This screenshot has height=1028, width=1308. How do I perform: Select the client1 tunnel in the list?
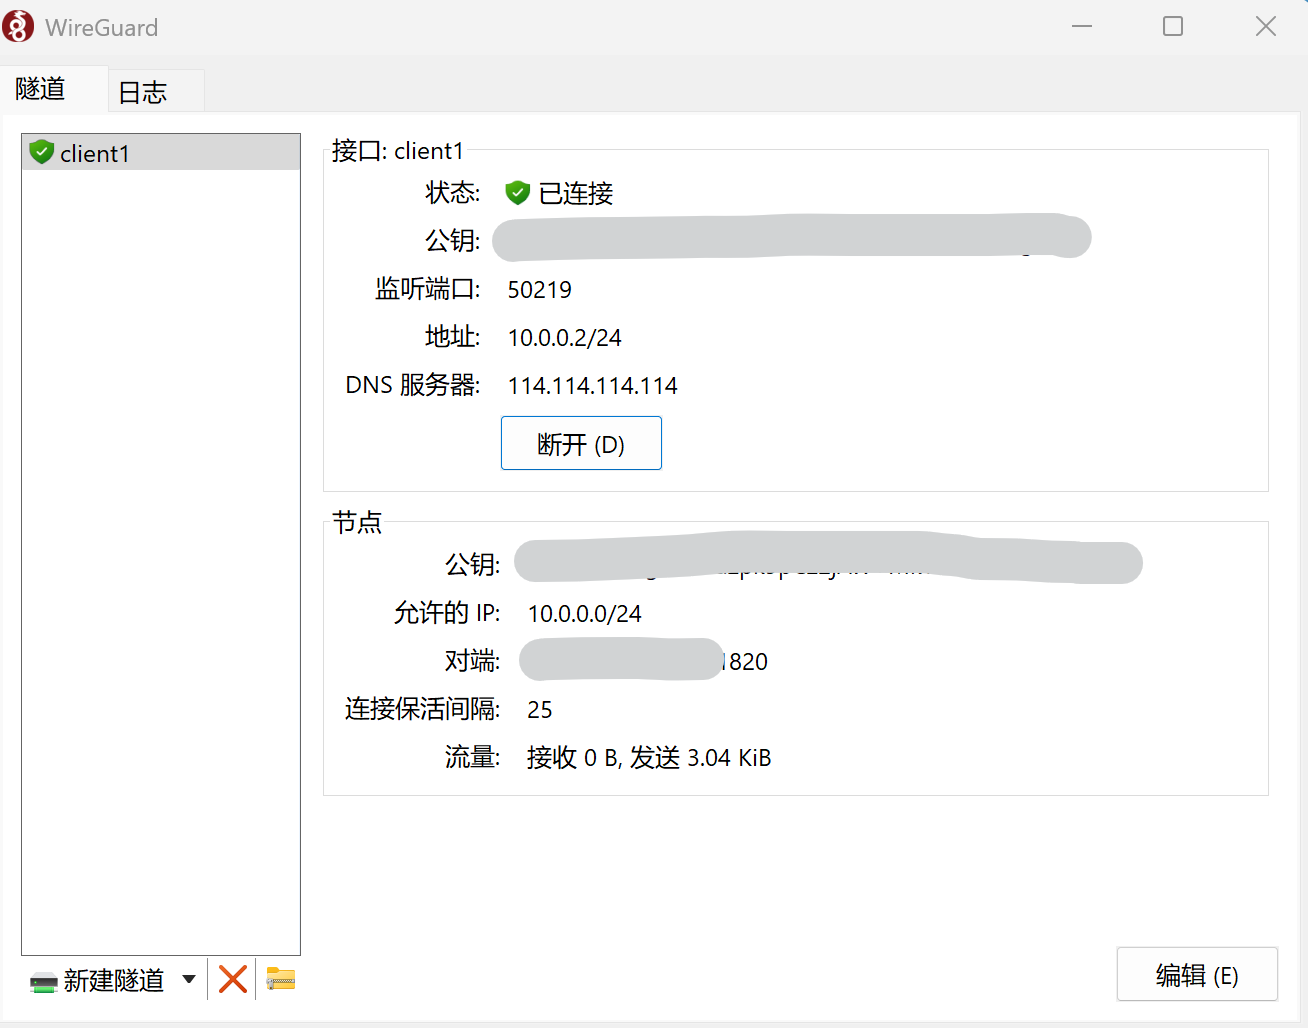161,153
